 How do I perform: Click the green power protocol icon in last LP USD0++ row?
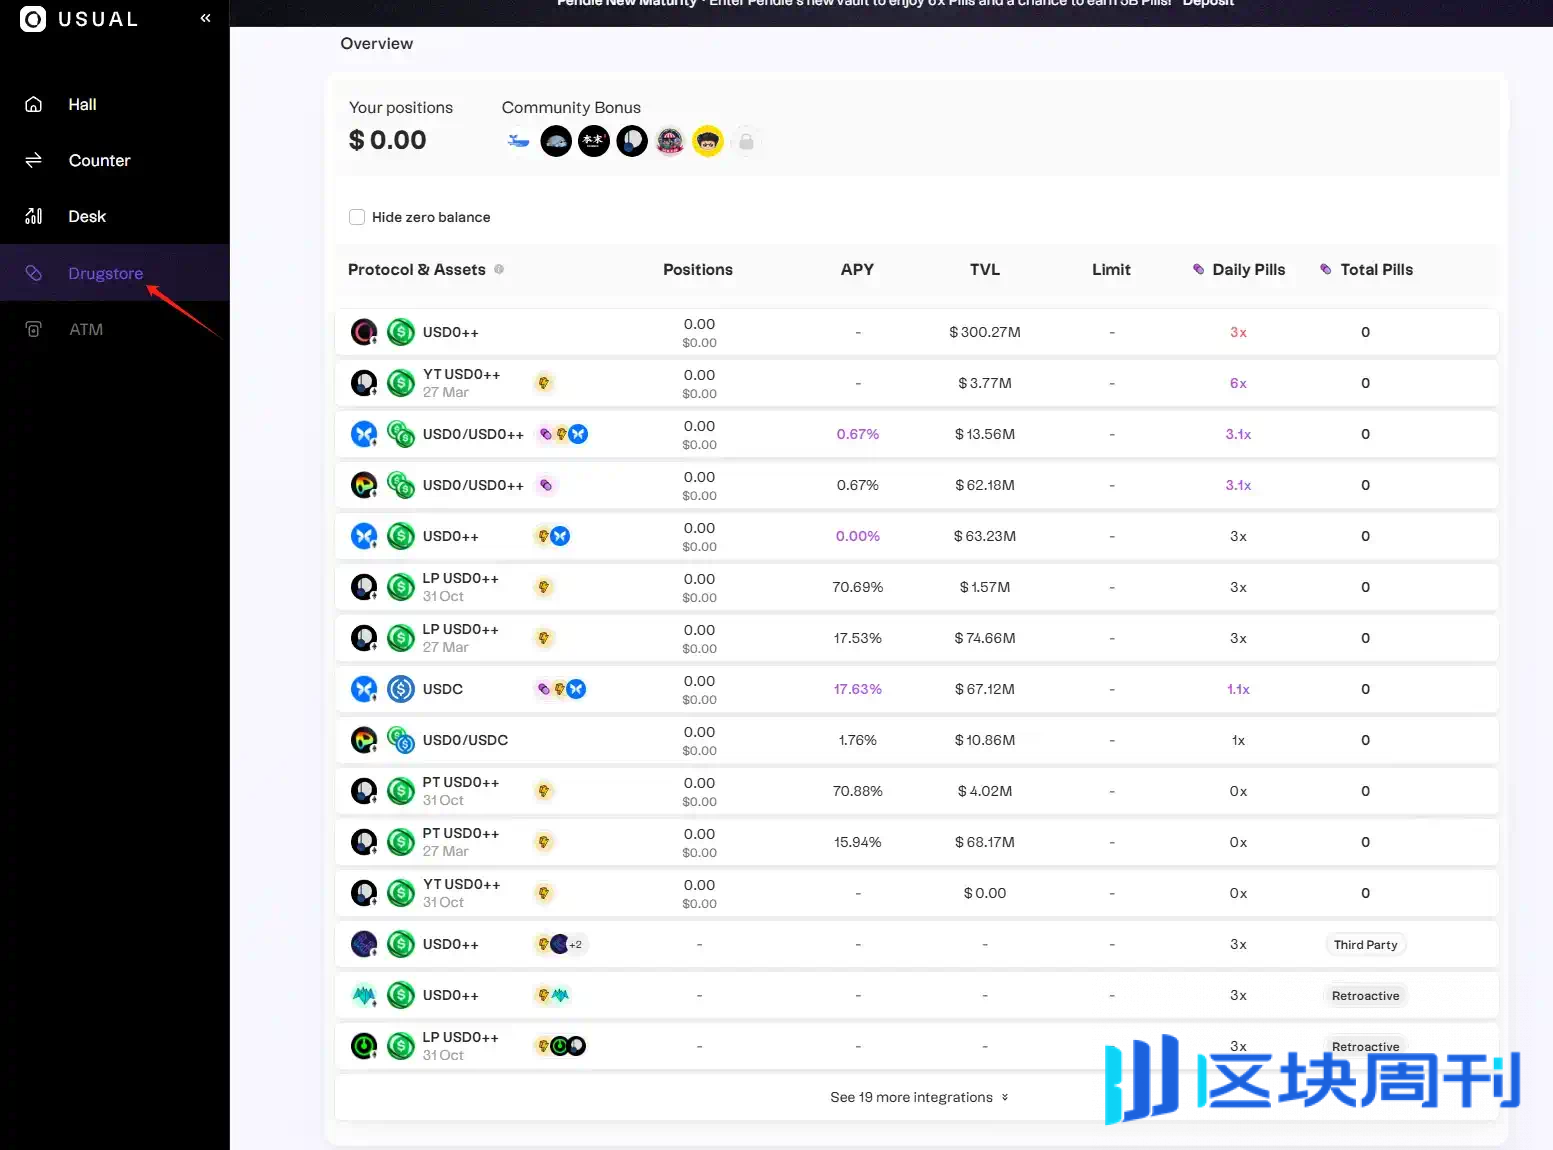(364, 1046)
